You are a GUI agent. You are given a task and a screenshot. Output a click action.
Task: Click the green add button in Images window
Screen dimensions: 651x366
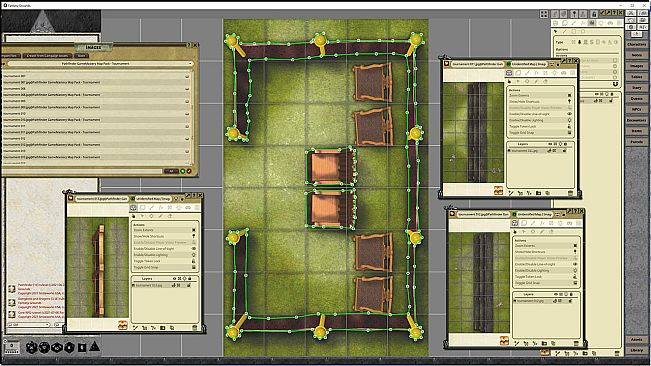pyautogui.click(x=182, y=171)
